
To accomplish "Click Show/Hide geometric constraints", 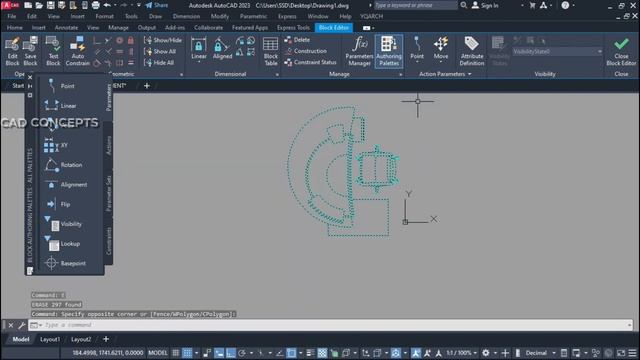I will pyautogui.click(x=163, y=40).
